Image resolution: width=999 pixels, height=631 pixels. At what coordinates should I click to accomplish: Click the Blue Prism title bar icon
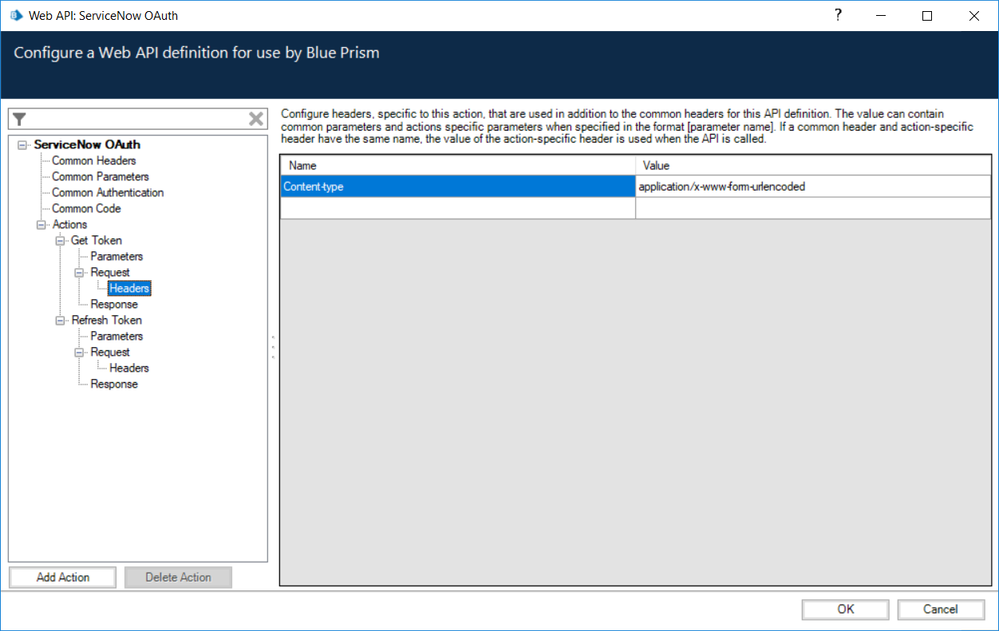(x=16, y=15)
